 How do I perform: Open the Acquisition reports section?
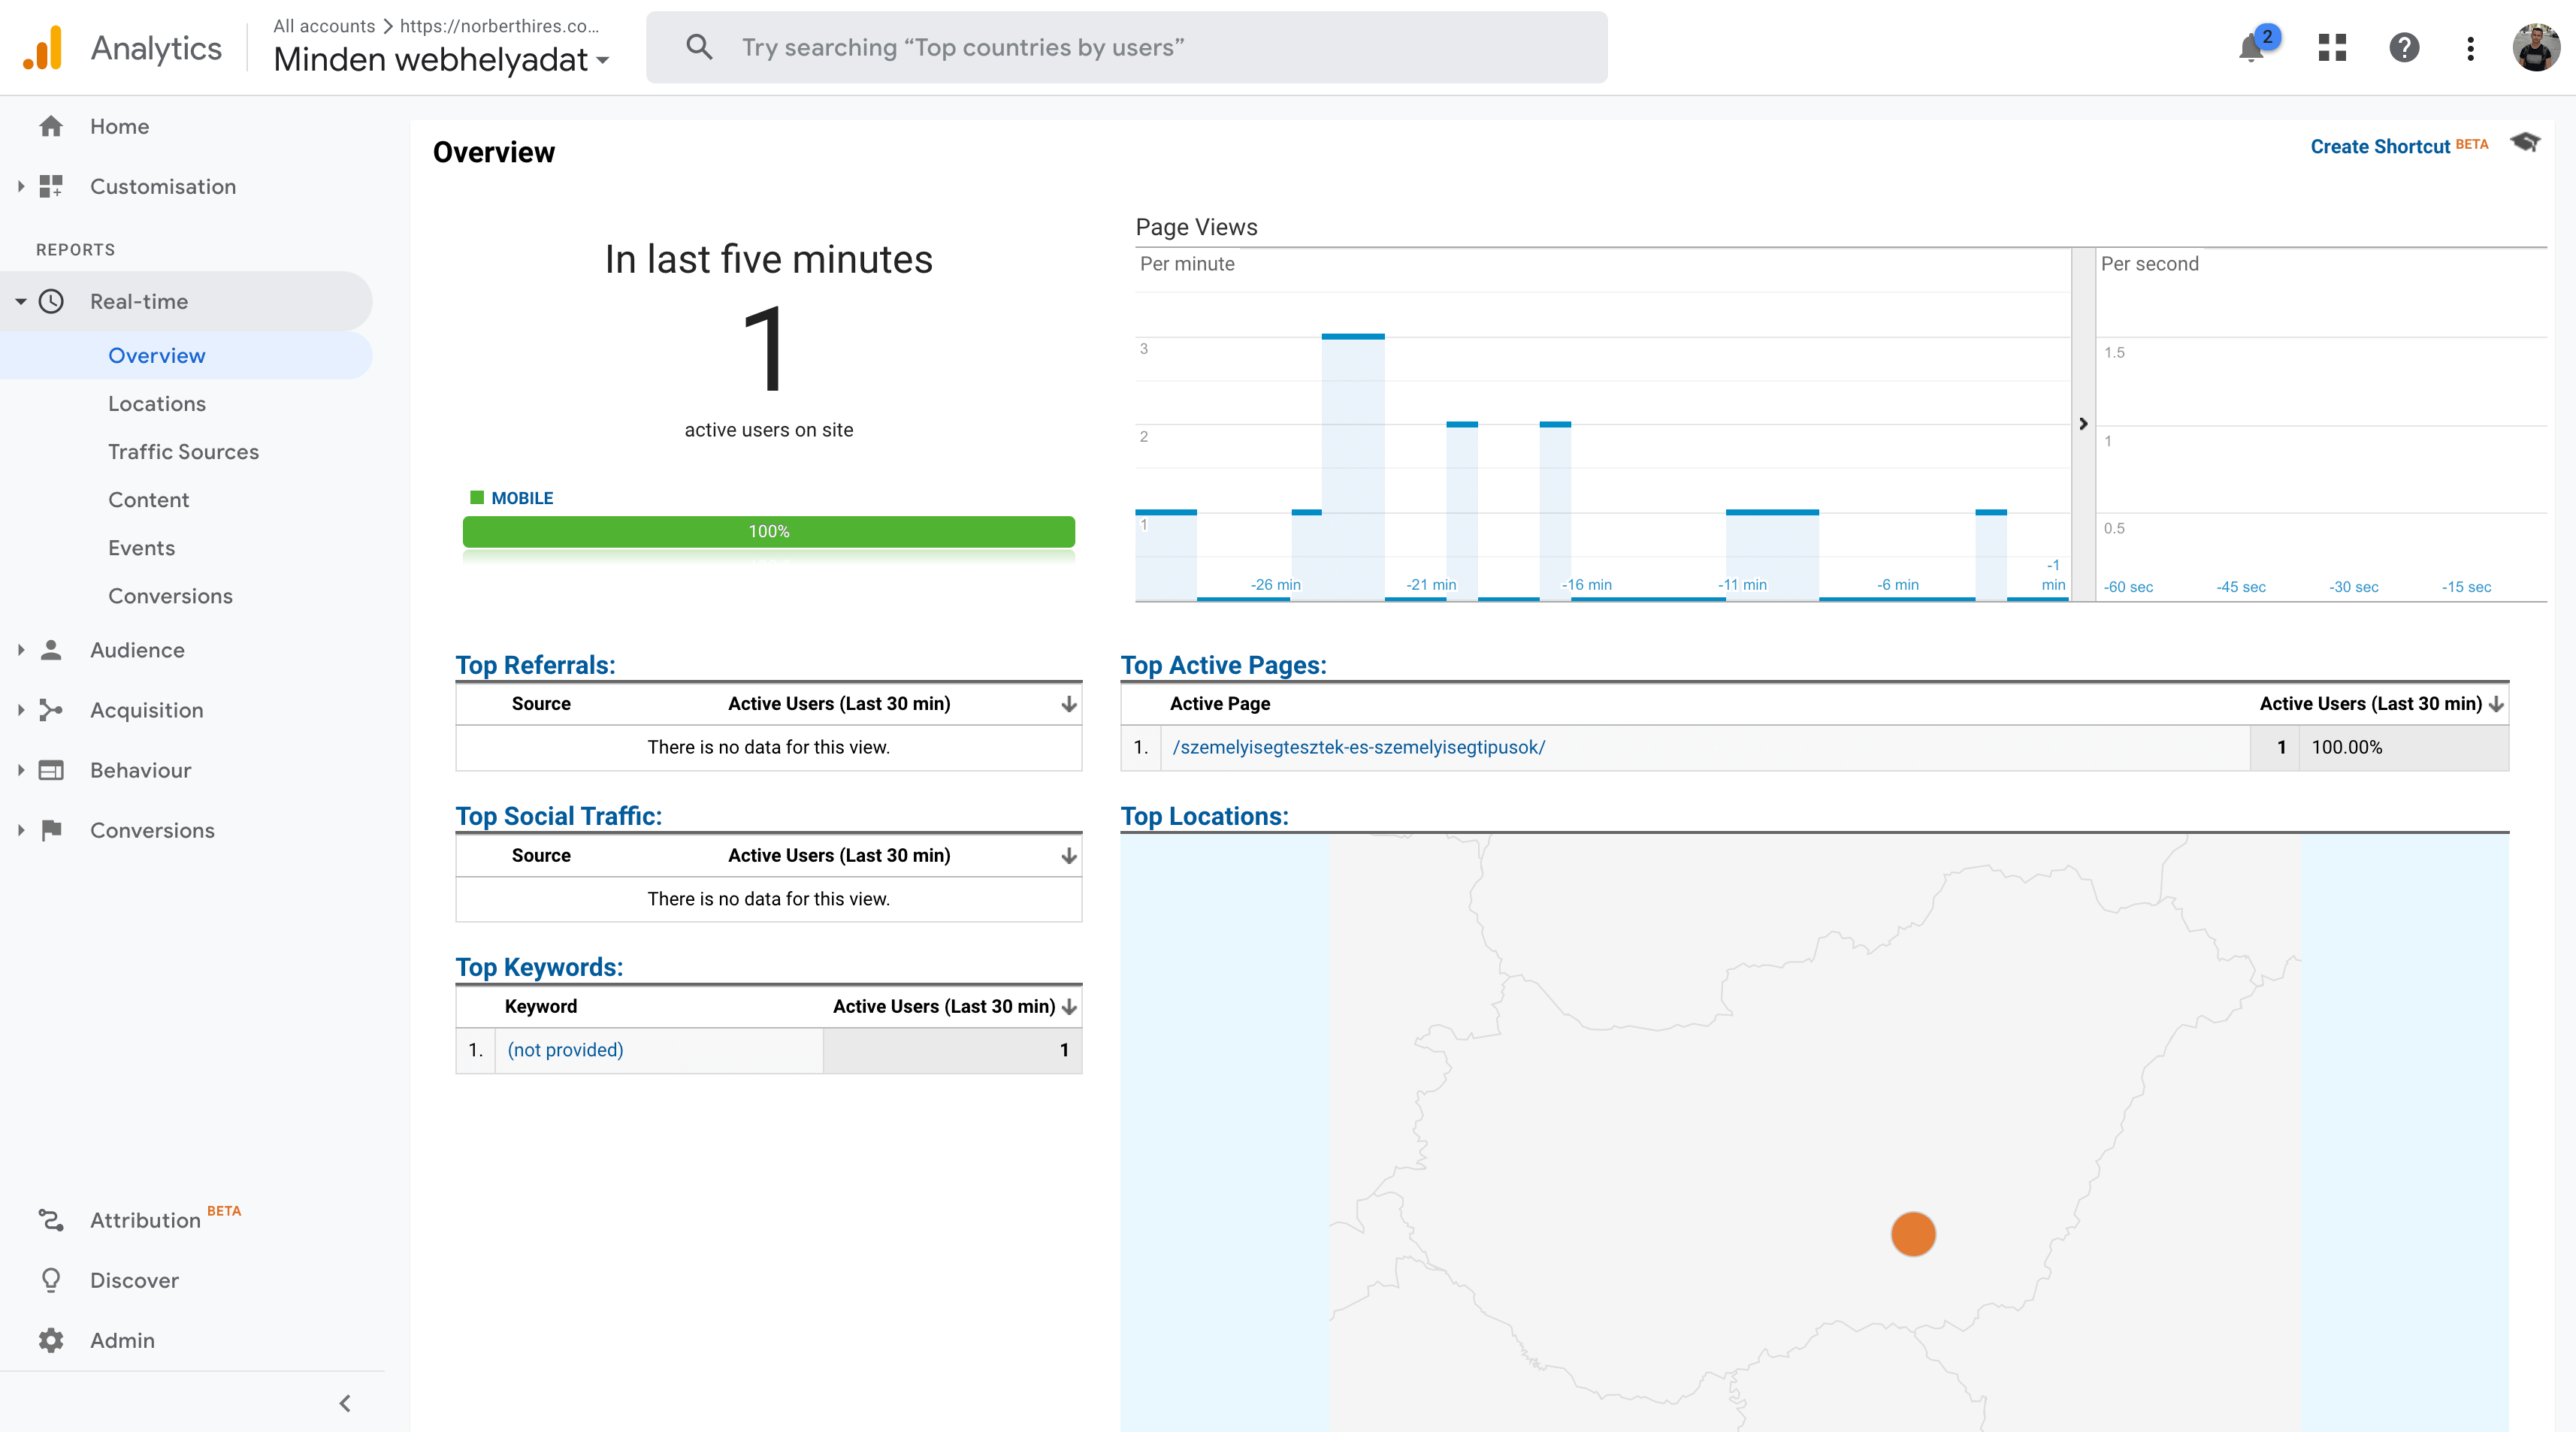pyautogui.click(x=147, y=711)
